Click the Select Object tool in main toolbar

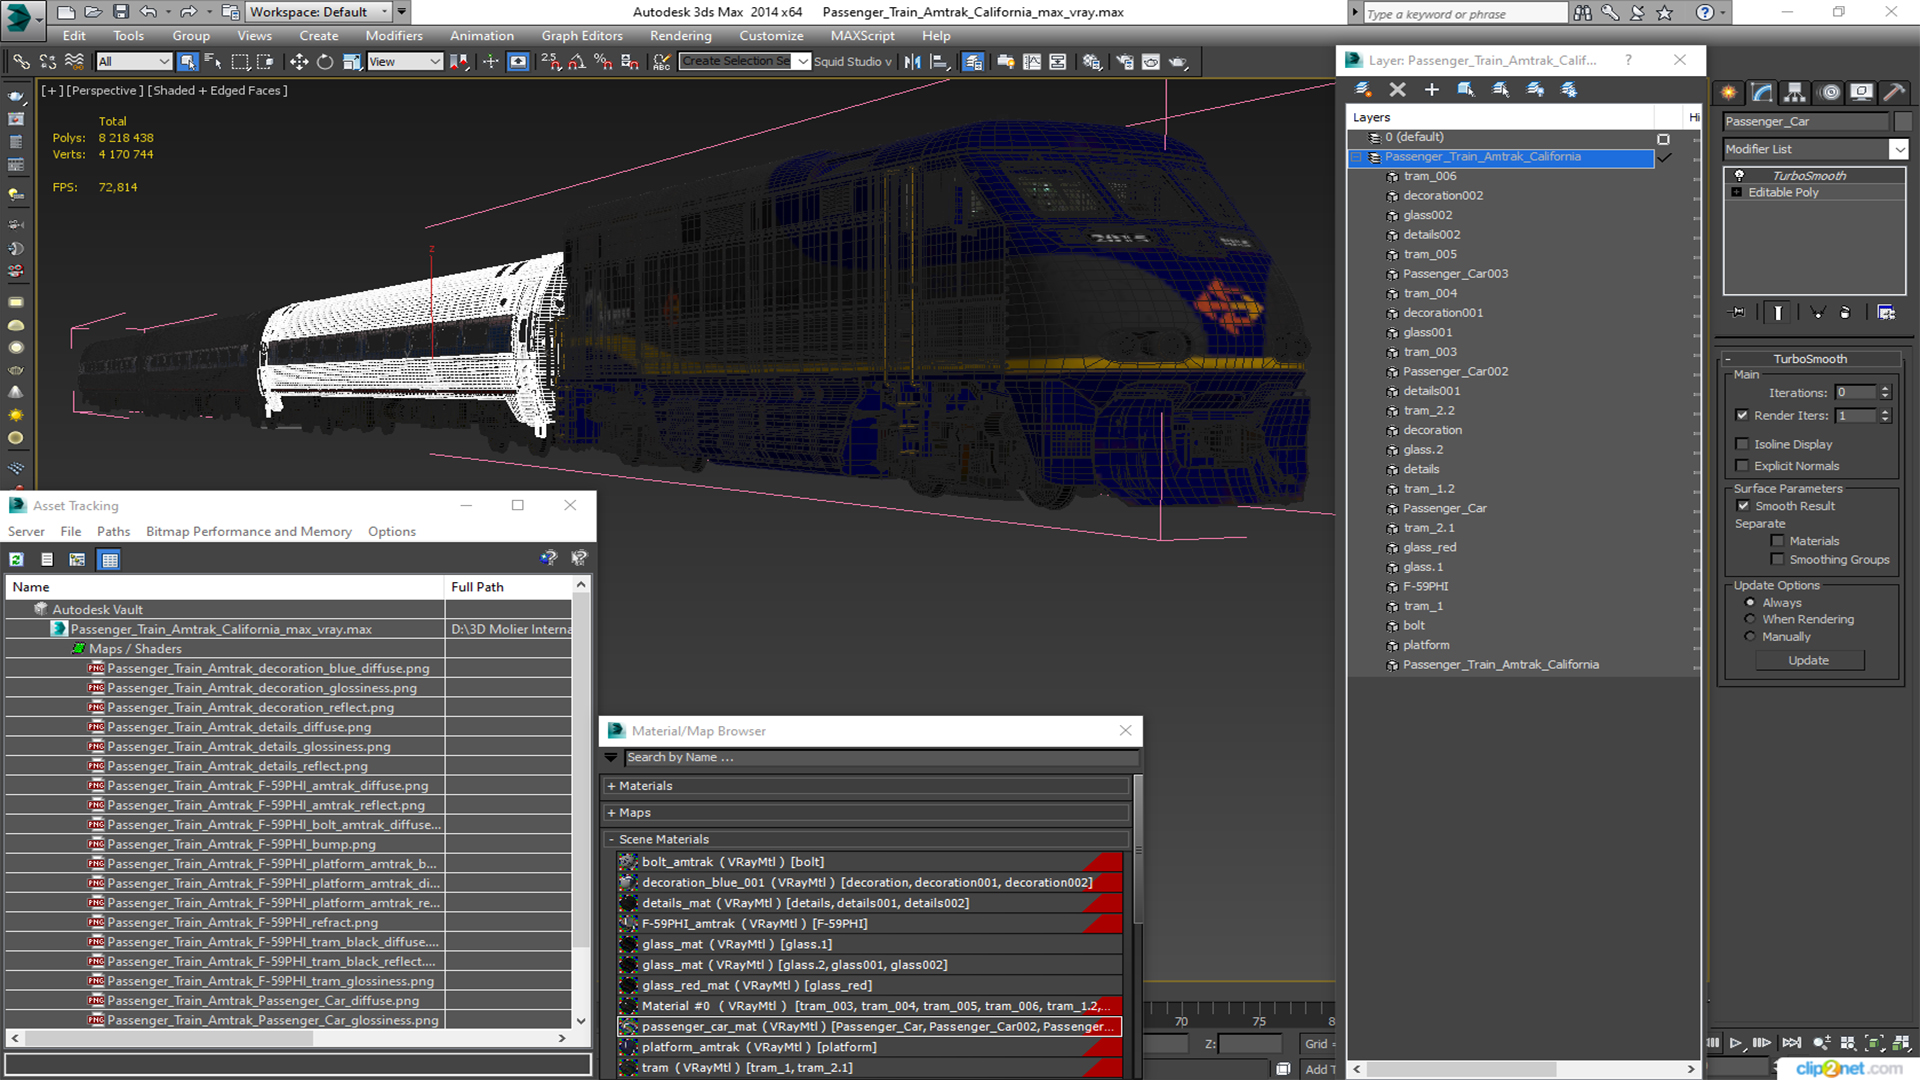(x=187, y=62)
